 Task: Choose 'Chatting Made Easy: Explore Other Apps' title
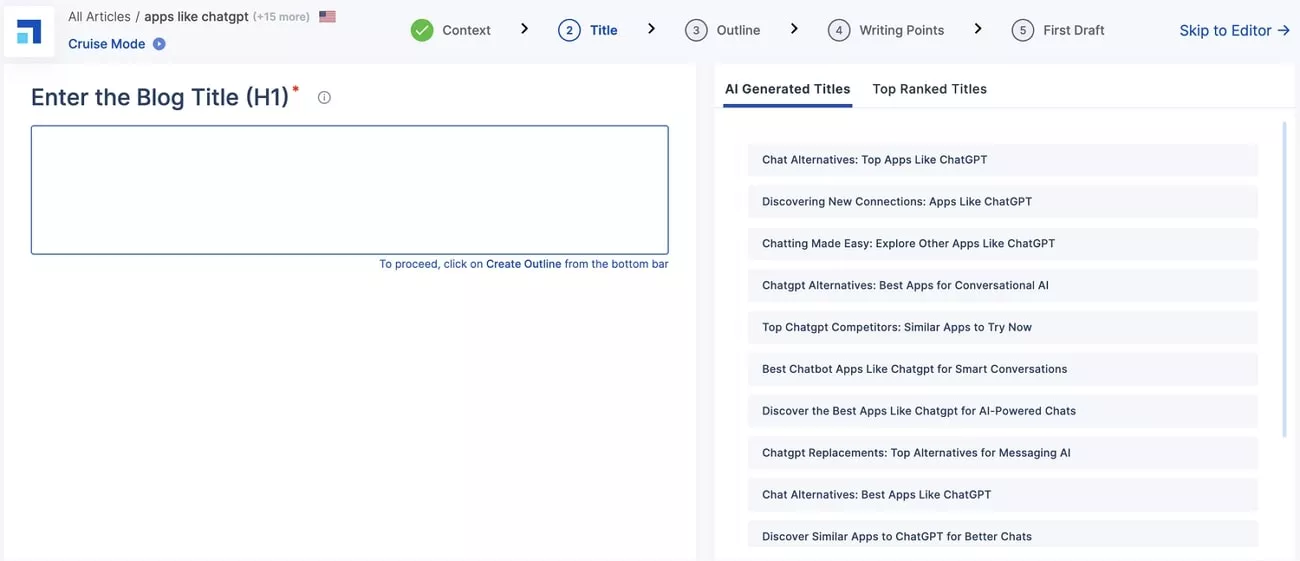(1003, 244)
